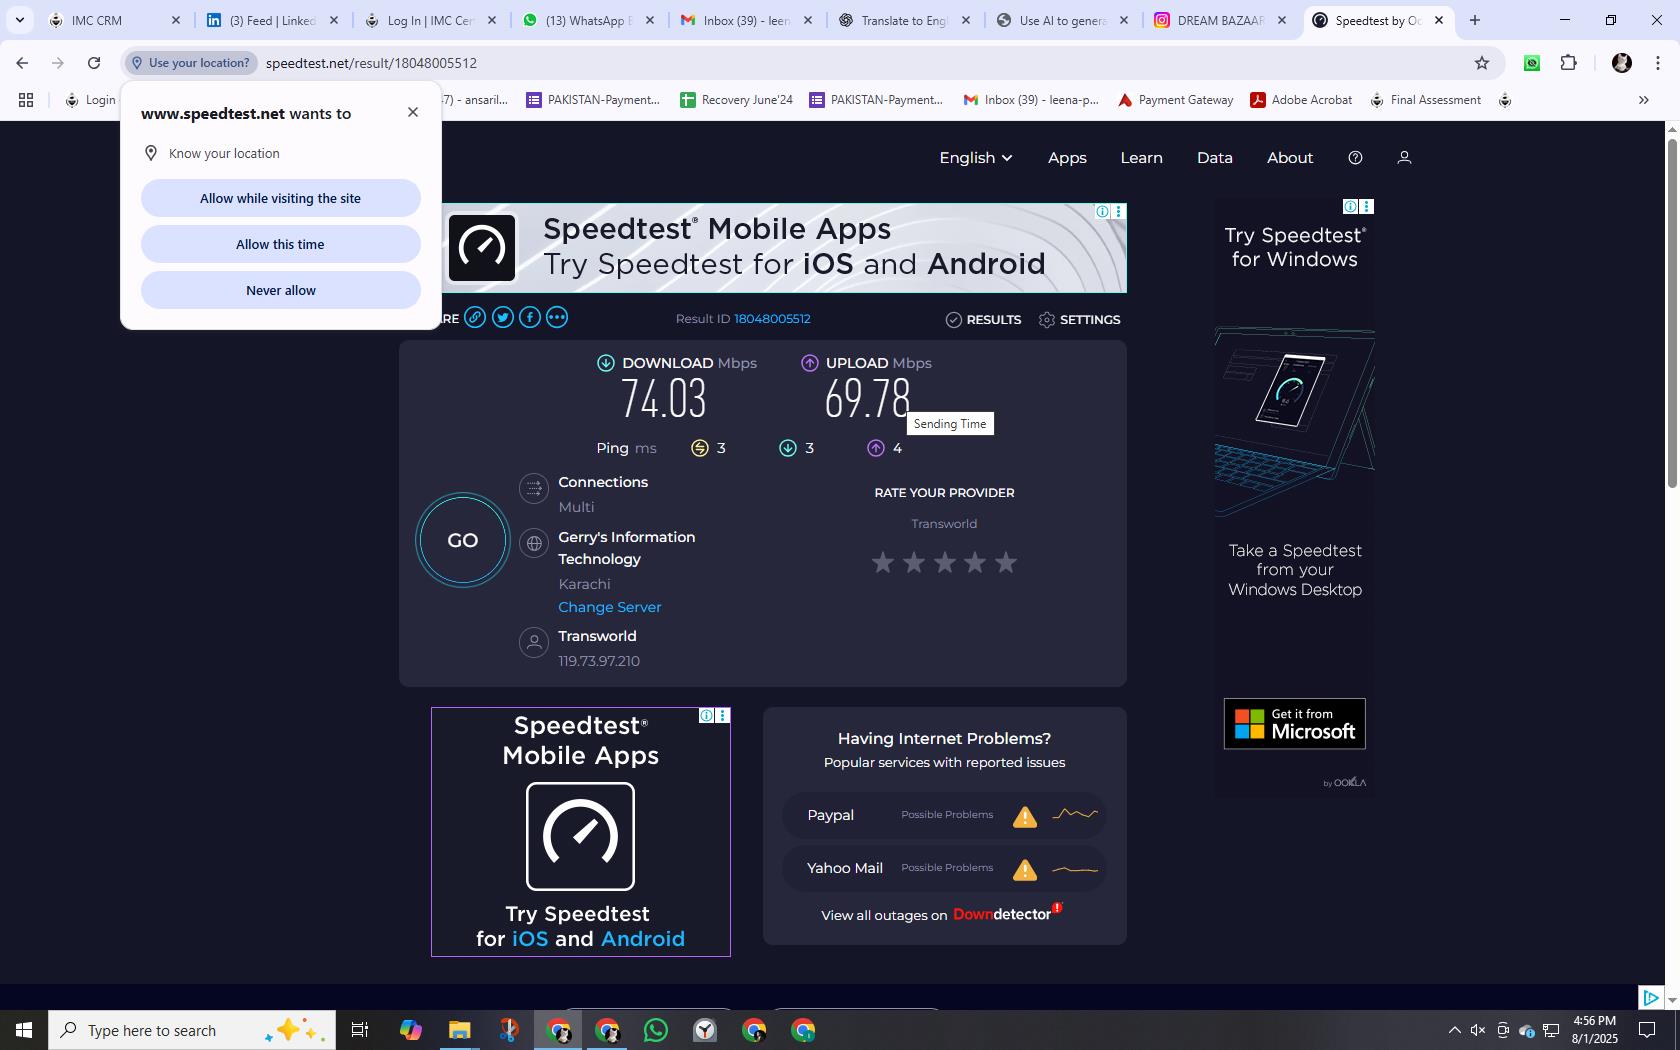Switch to the Gmail Inbox (39) tab
This screenshot has height=1050, width=1680.
point(745,20)
